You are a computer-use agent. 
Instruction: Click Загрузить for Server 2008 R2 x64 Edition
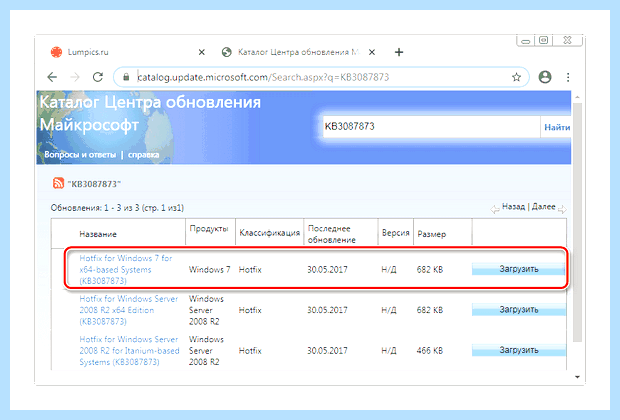tap(518, 310)
